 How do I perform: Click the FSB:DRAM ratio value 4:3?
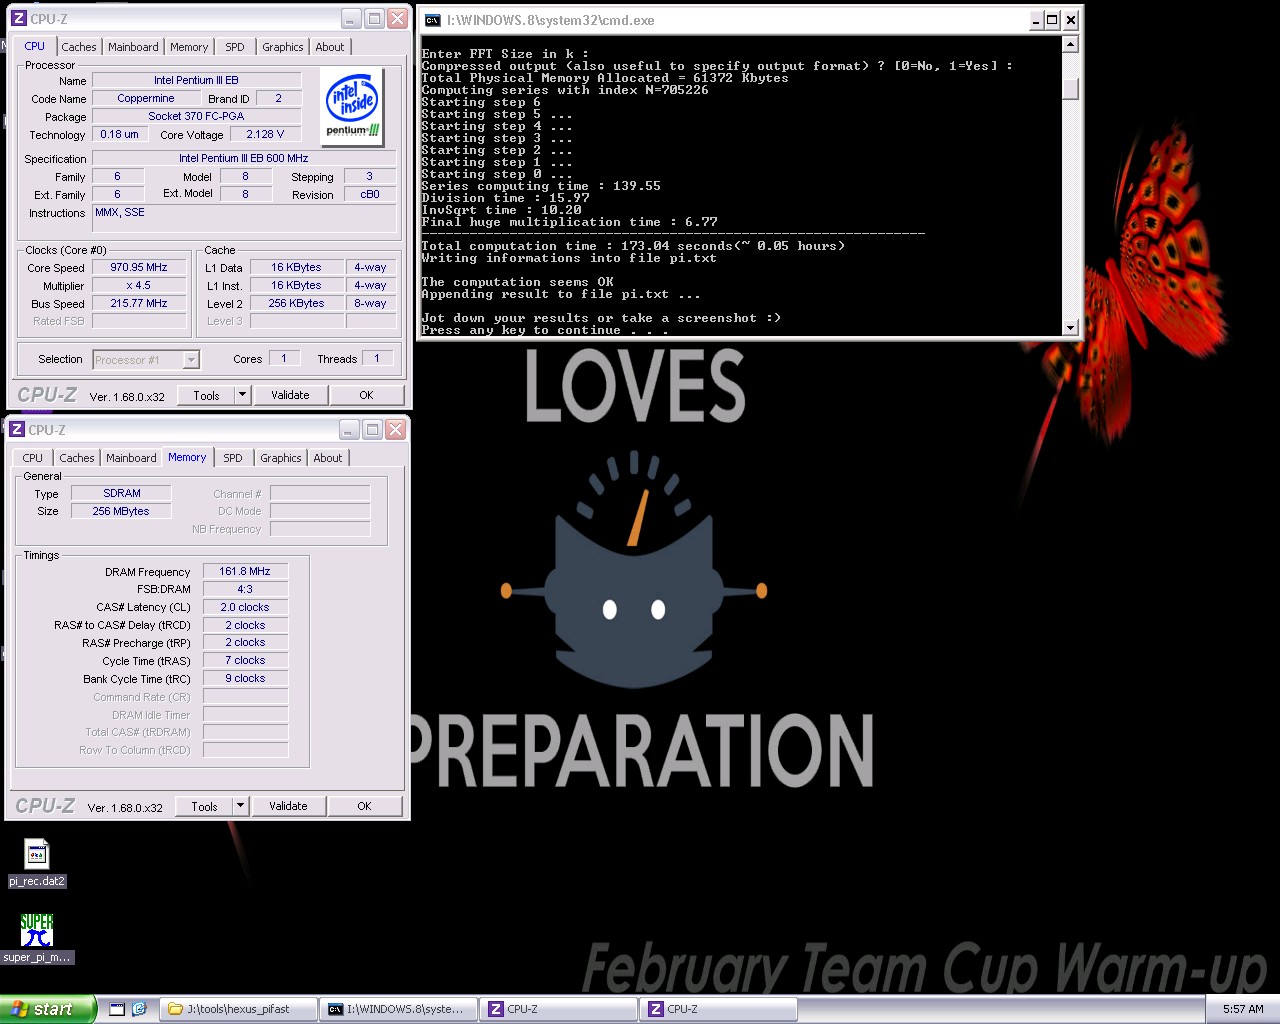245,589
